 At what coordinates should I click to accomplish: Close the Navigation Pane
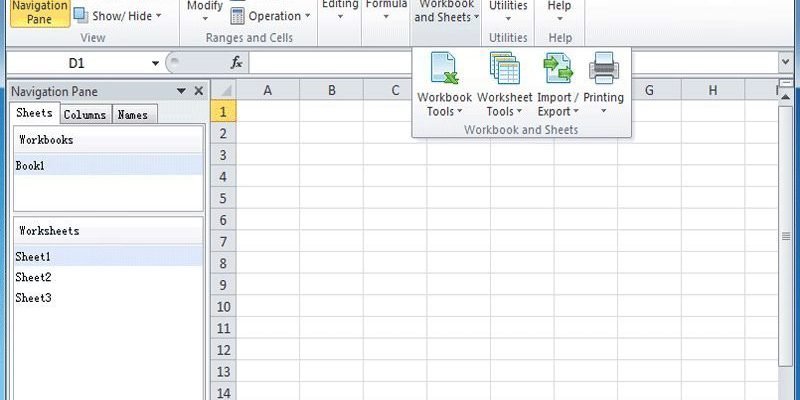(x=199, y=91)
